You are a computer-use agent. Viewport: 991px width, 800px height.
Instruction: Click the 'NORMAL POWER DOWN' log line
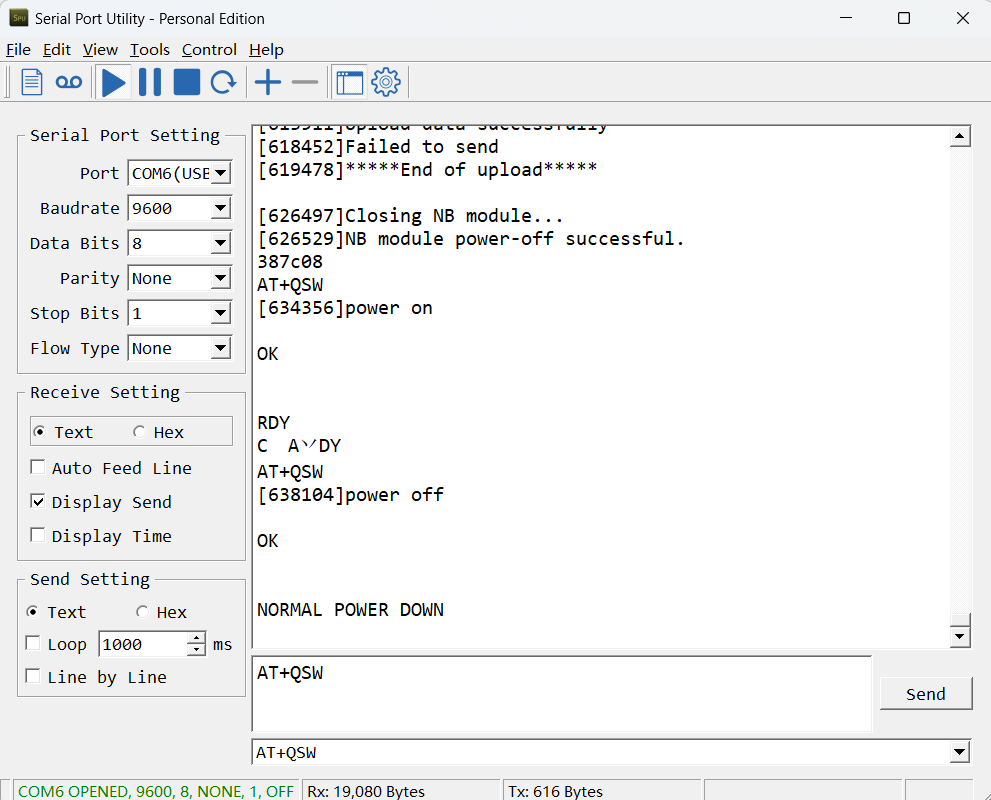[350, 610]
